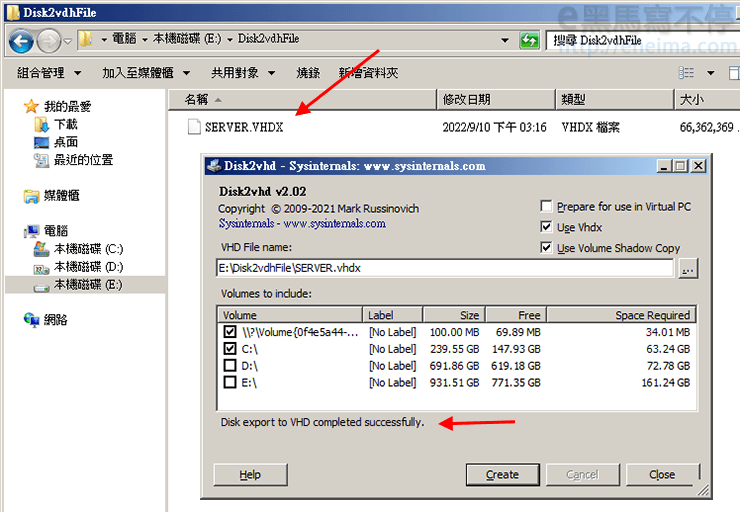Click the Help button

(x=251, y=474)
